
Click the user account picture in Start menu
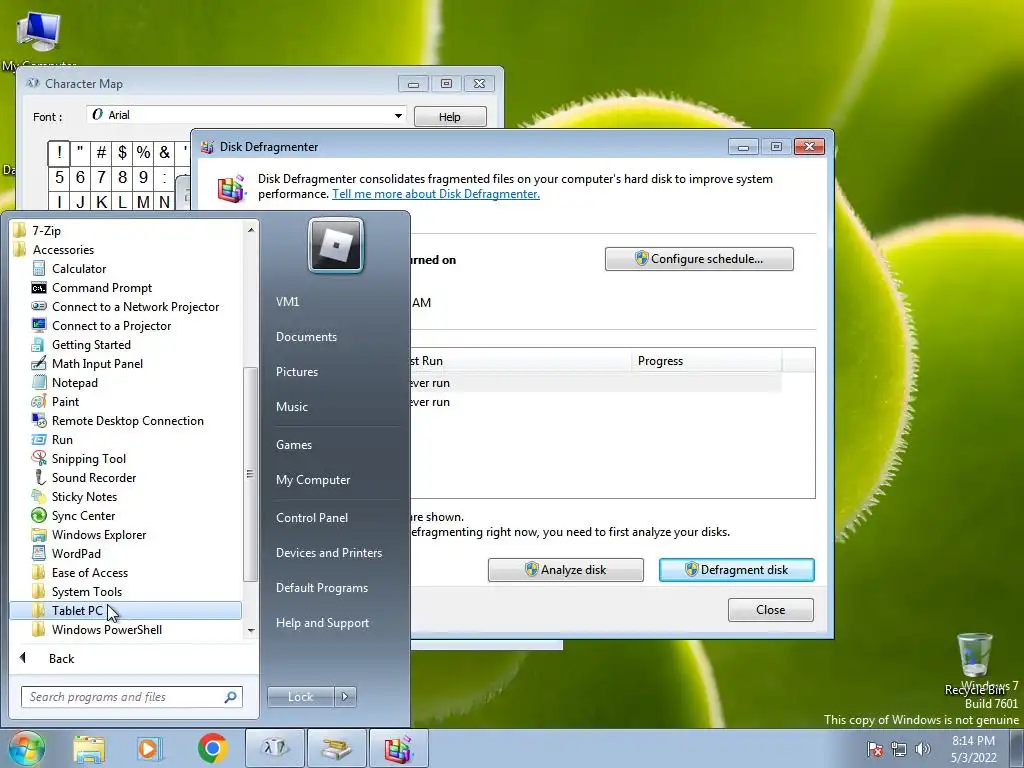point(336,245)
